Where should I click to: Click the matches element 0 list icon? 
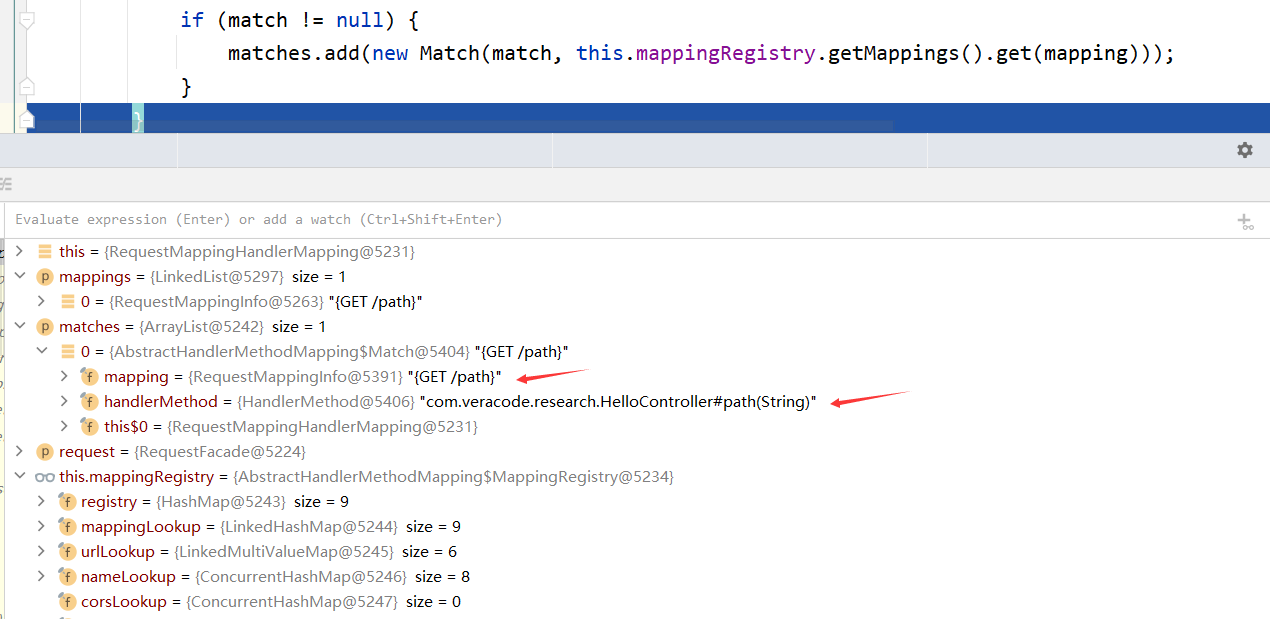coord(67,351)
